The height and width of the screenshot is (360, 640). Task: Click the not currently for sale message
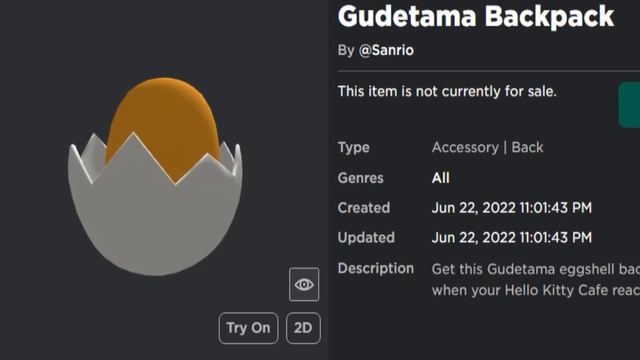pyautogui.click(x=447, y=91)
